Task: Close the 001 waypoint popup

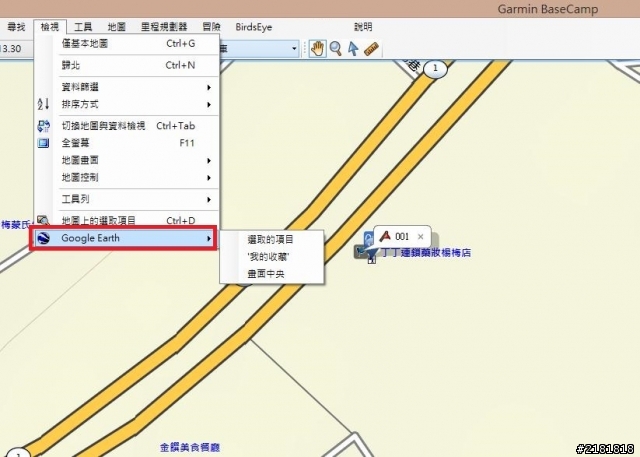Action: pos(420,237)
